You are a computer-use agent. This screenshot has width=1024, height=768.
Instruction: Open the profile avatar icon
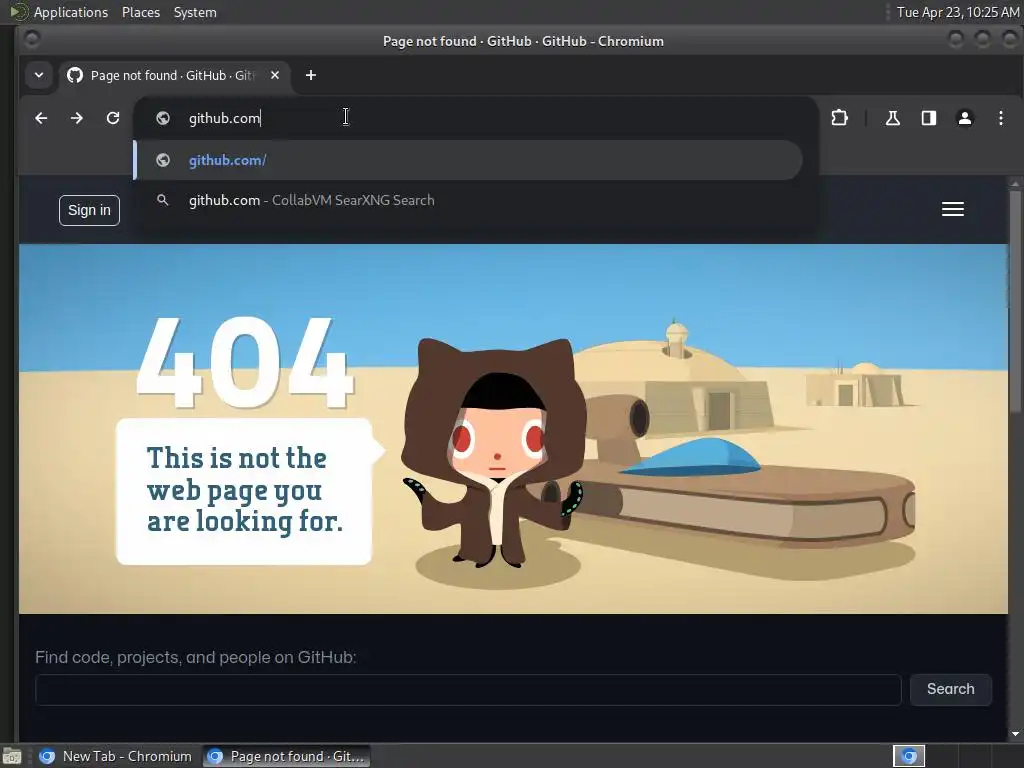coord(965,118)
